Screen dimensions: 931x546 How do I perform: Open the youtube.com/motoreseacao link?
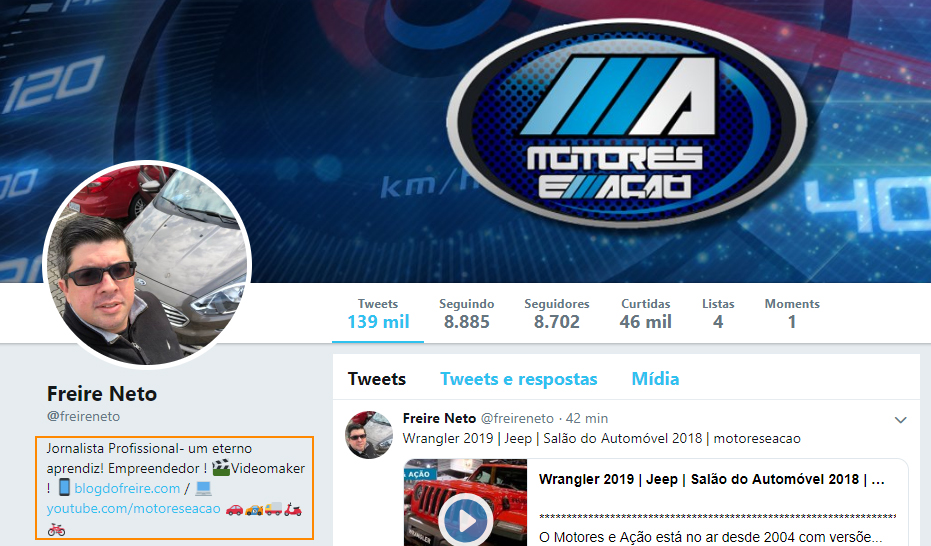coord(133,509)
